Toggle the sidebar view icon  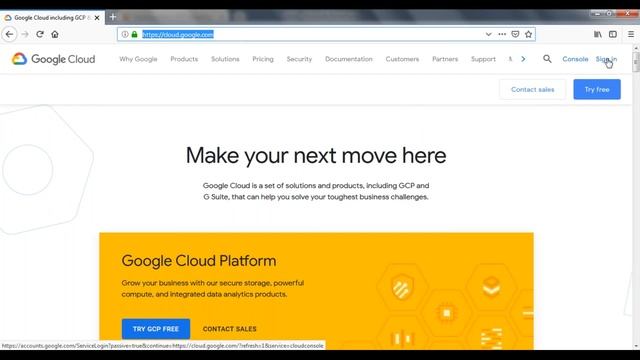pyautogui.click(x=613, y=34)
